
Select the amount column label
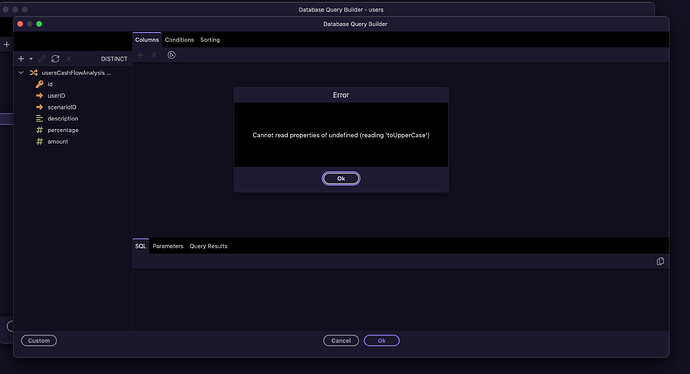point(58,141)
